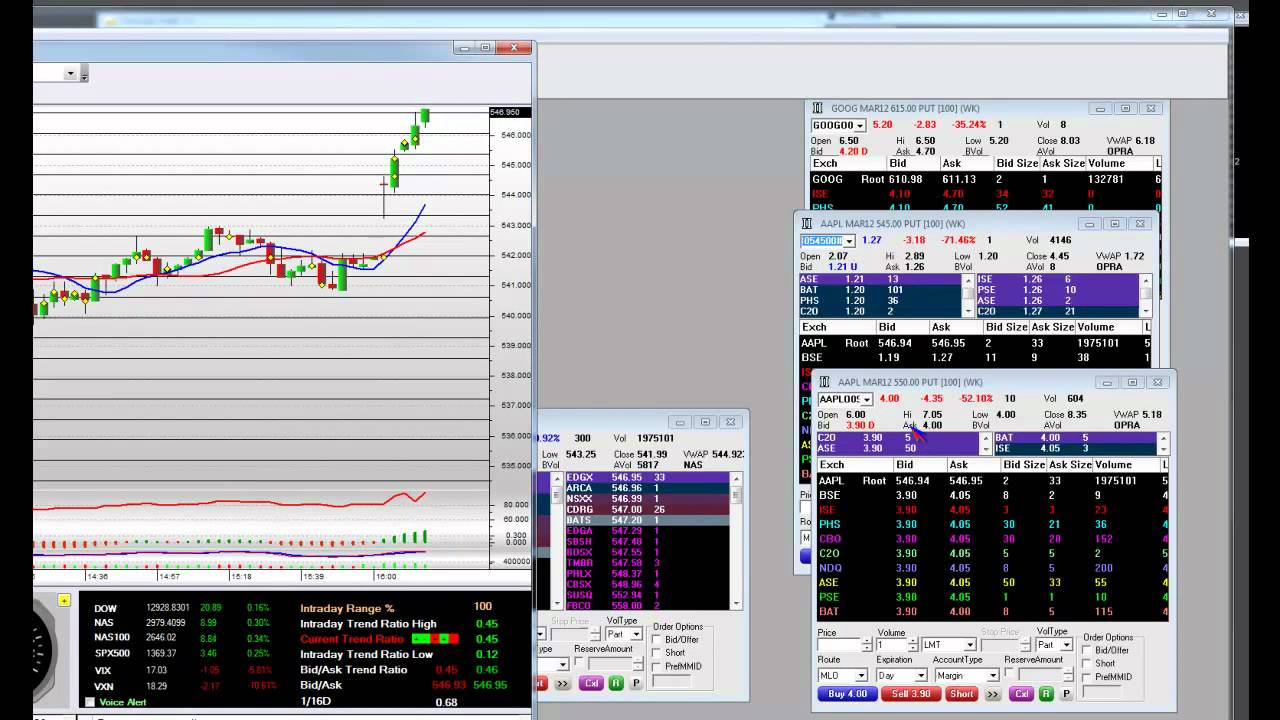Click the Exch column header in GOOG PUT table
The width and height of the screenshot is (1280, 720).
(x=847, y=163)
